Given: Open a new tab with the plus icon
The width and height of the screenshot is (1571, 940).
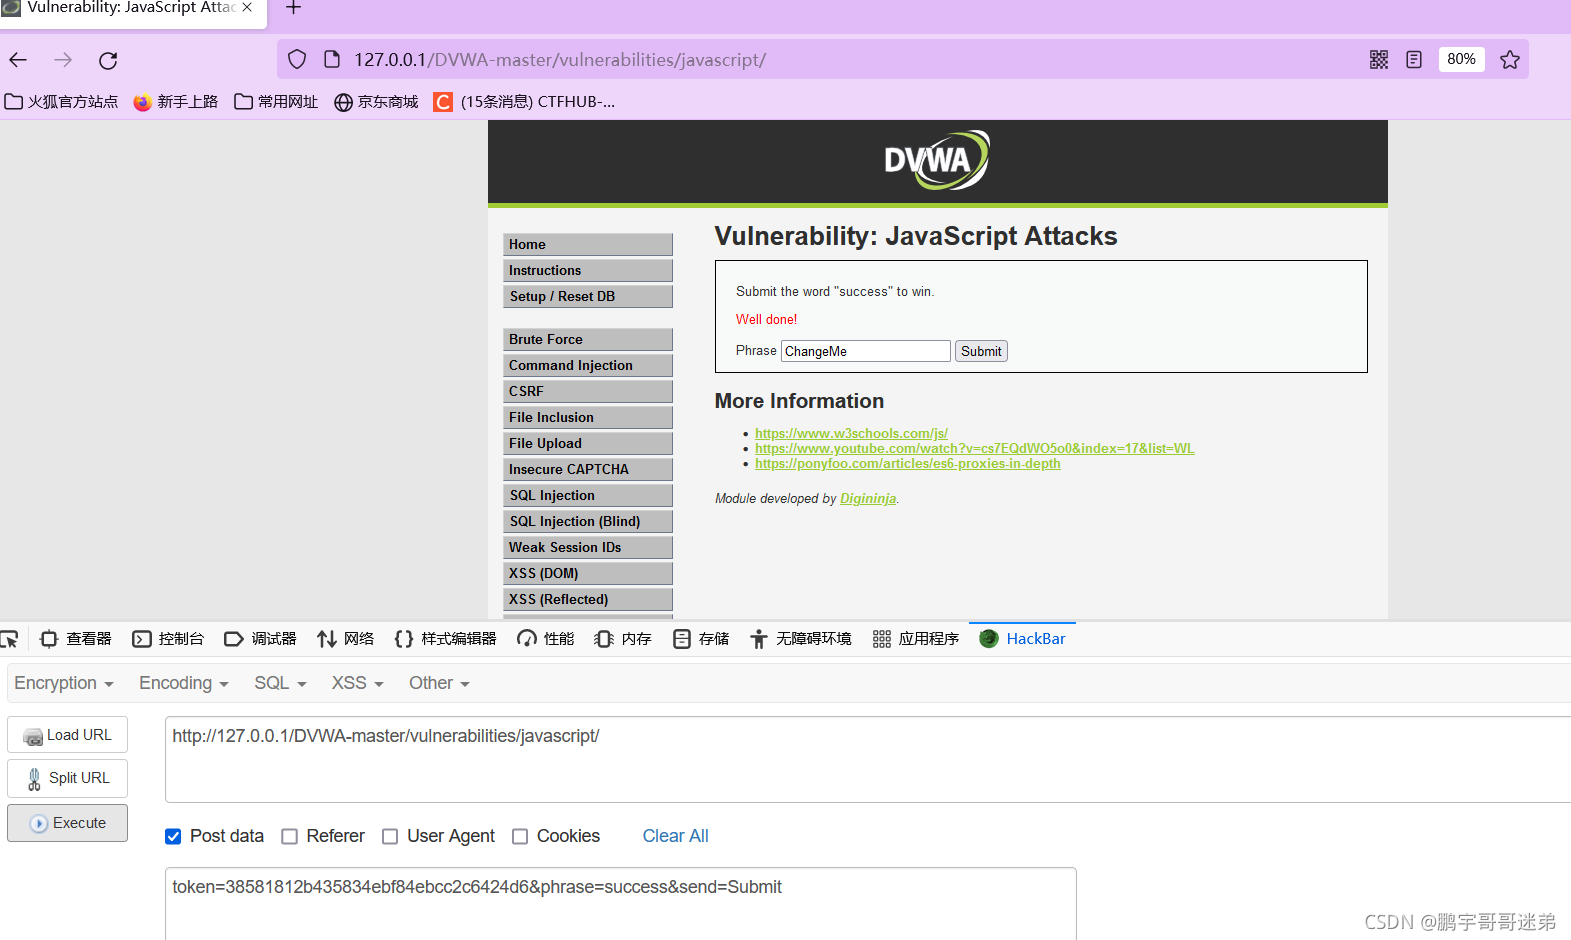Looking at the screenshot, I should (293, 8).
